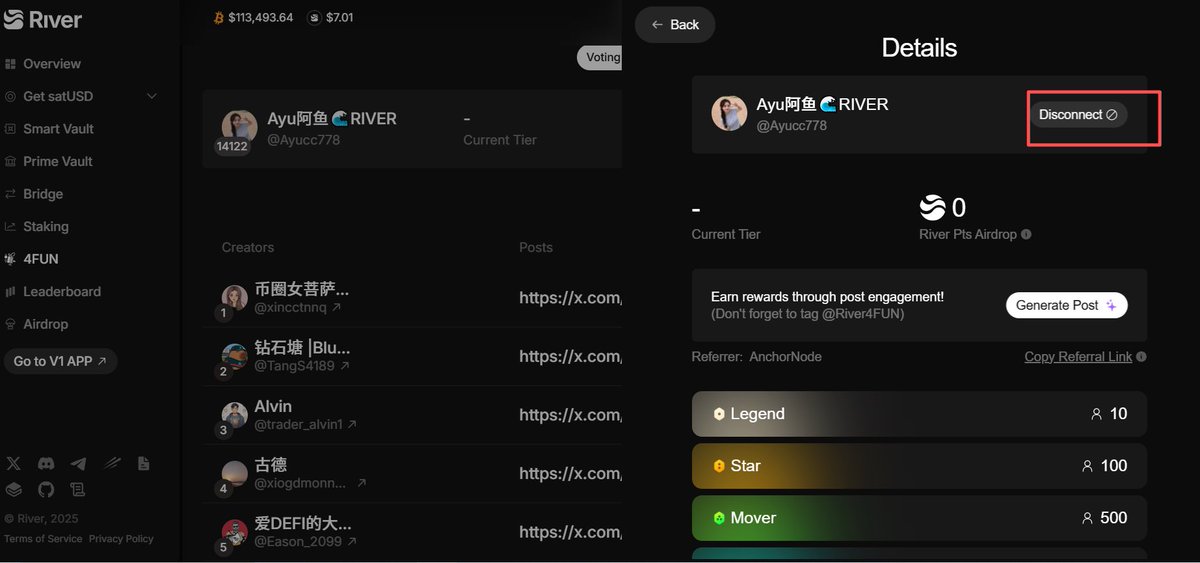Click the stacked layers GitBook icon
Viewport: 1200px width, 563px height.
[x=13, y=490]
